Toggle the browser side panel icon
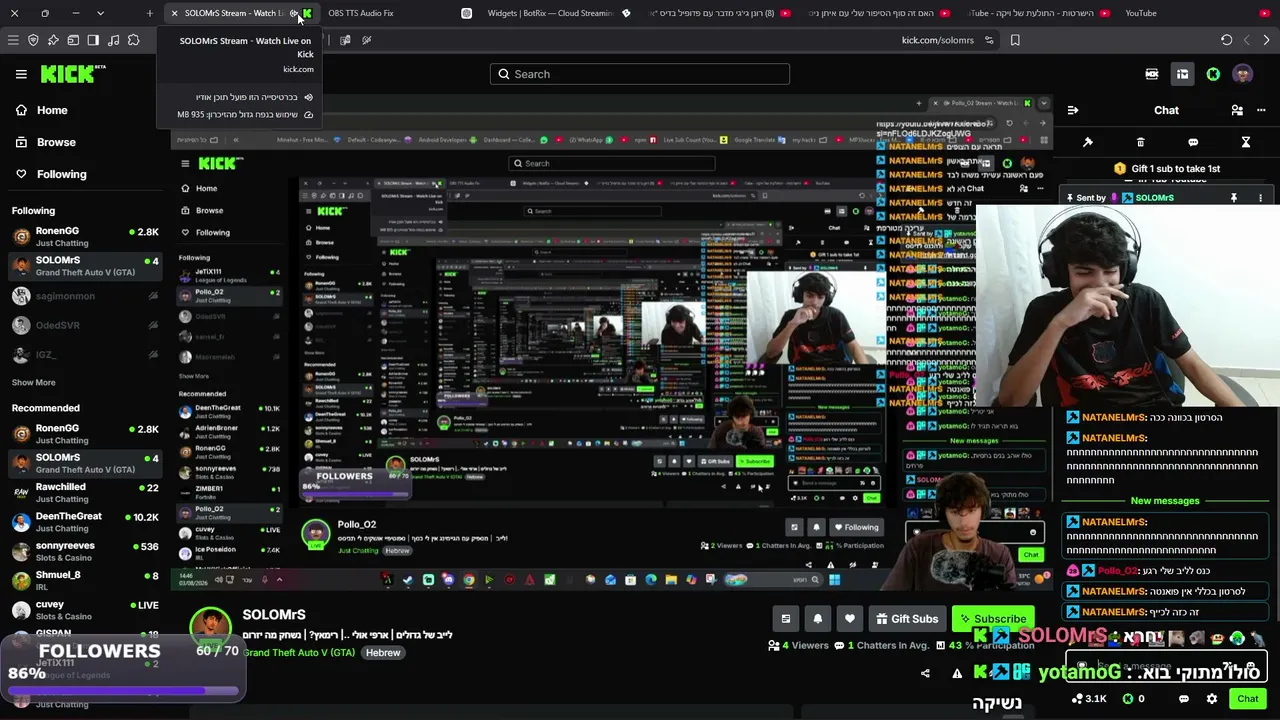This screenshot has width=1280, height=720. tap(93, 40)
